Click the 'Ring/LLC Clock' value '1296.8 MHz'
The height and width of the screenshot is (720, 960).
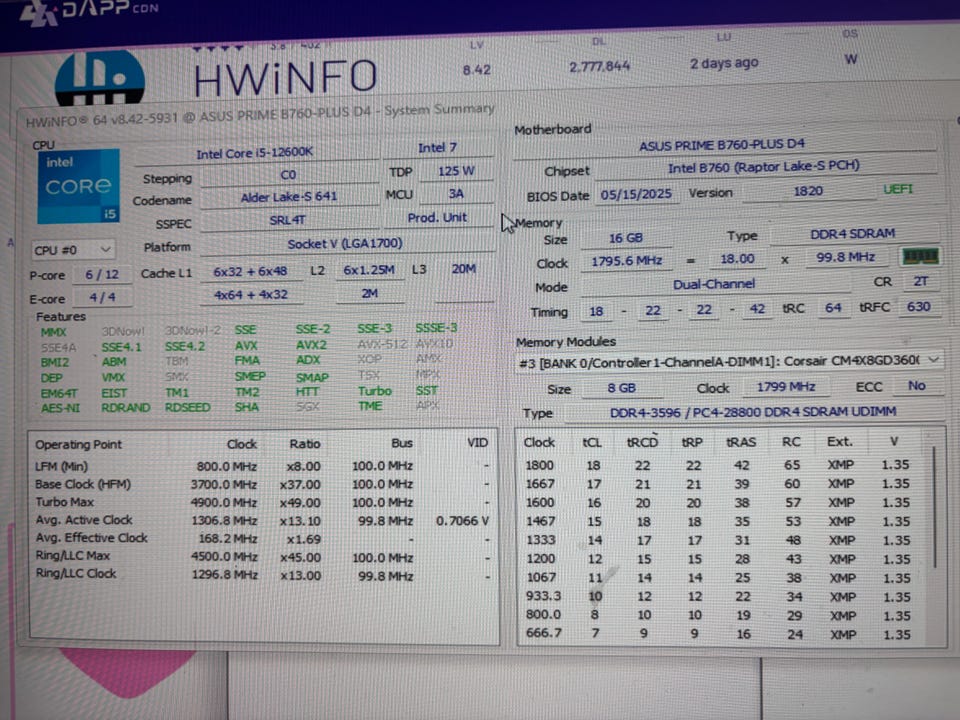point(224,575)
